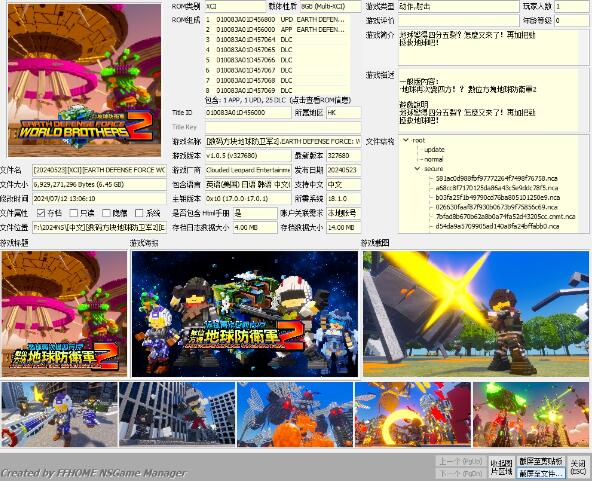Screen dimensions: 592x481
Task: Select ROM row 5 DLC 010083A01D457066
Action: (276, 60)
